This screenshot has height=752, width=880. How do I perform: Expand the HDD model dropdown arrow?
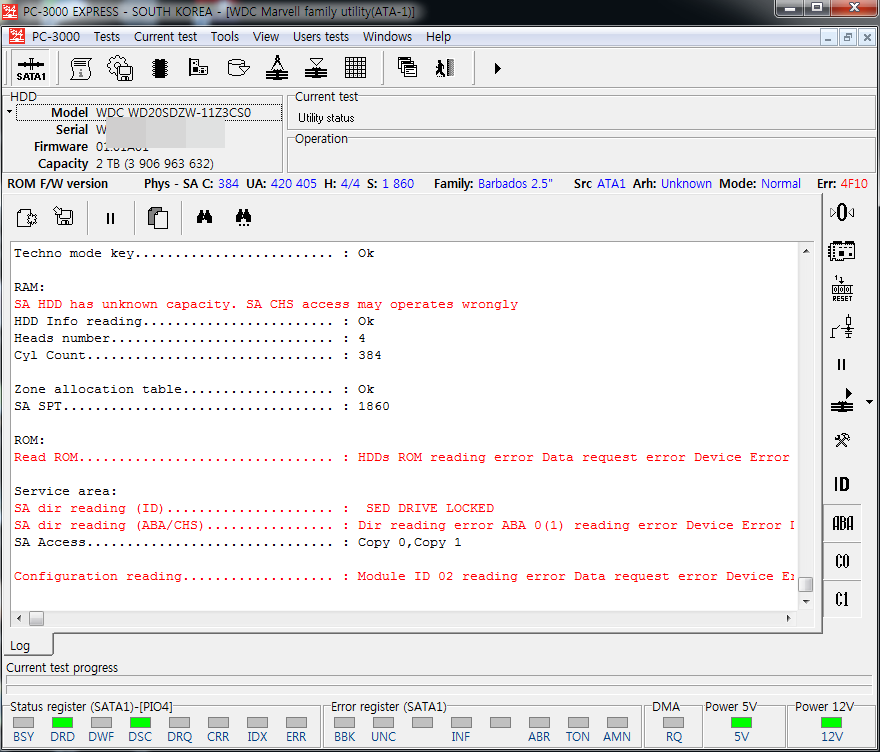click(x=10, y=112)
